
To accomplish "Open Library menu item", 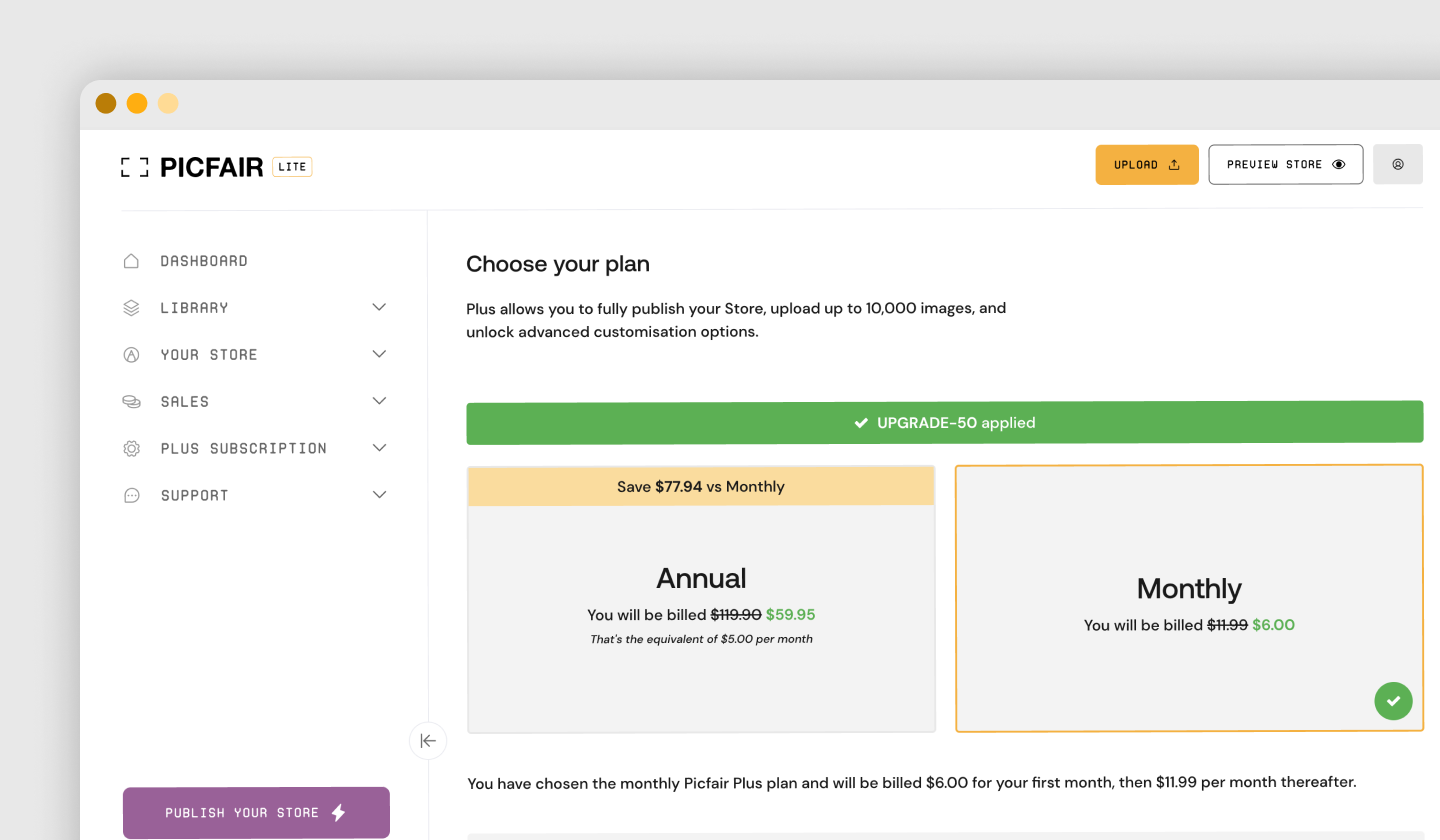I will point(195,308).
